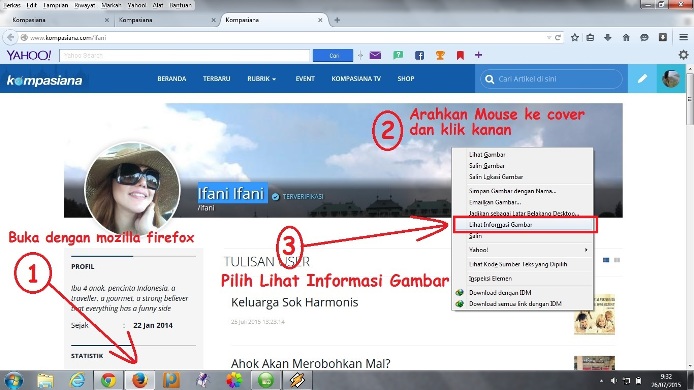The image size is (694, 390).
Task: Open the address bar history dropdown arrow
Action: pos(549,38)
